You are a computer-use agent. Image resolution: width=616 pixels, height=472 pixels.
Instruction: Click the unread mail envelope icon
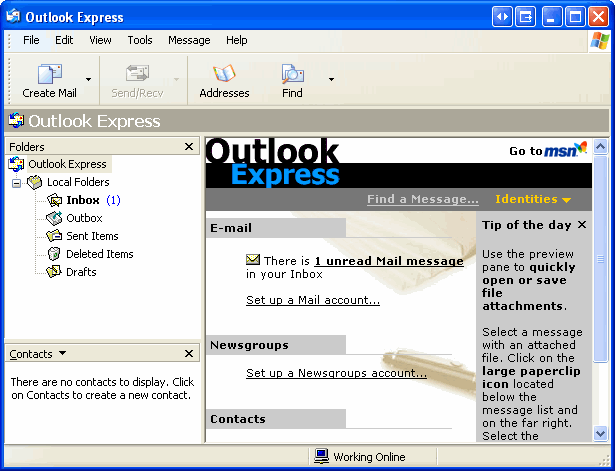pyautogui.click(x=253, y=259)
